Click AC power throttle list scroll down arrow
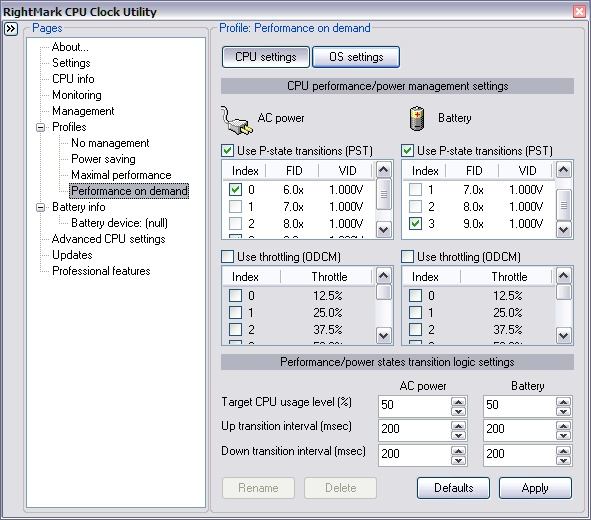This screenshot has height=520, width=591. pos(384,335)
